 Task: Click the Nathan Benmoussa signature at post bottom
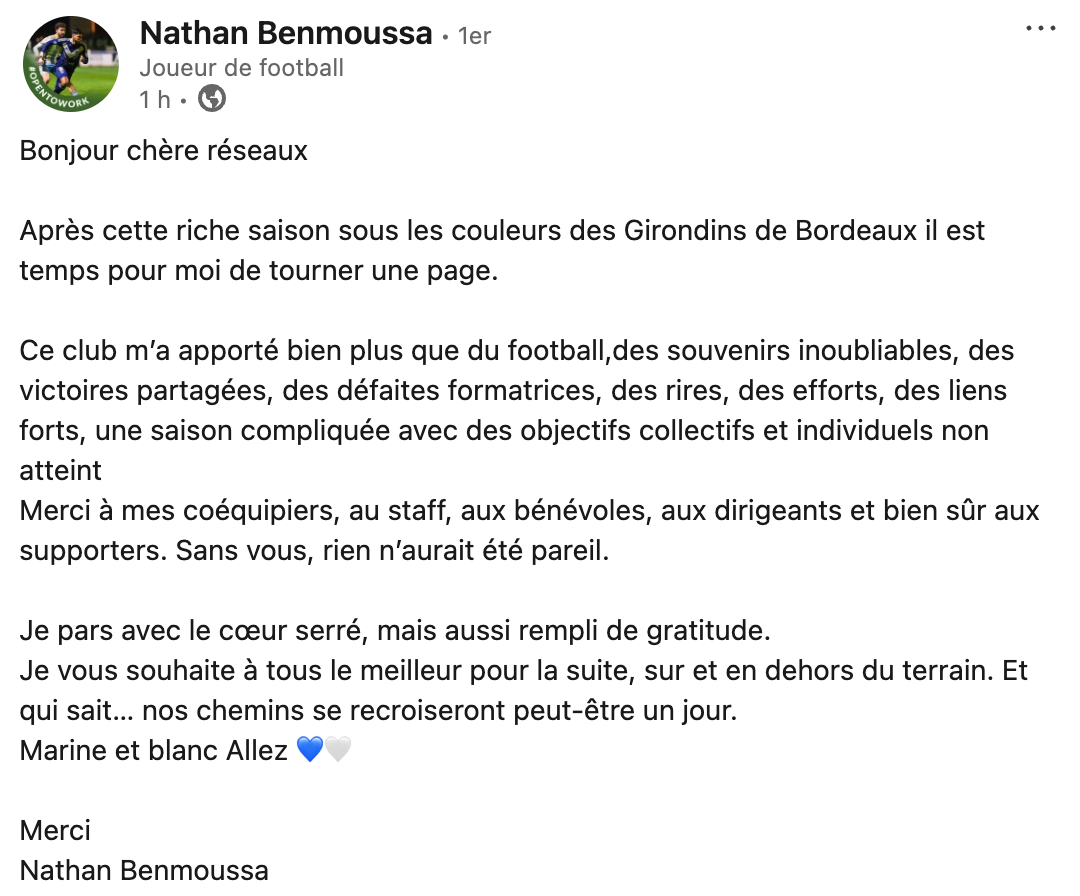pos(144,870)
